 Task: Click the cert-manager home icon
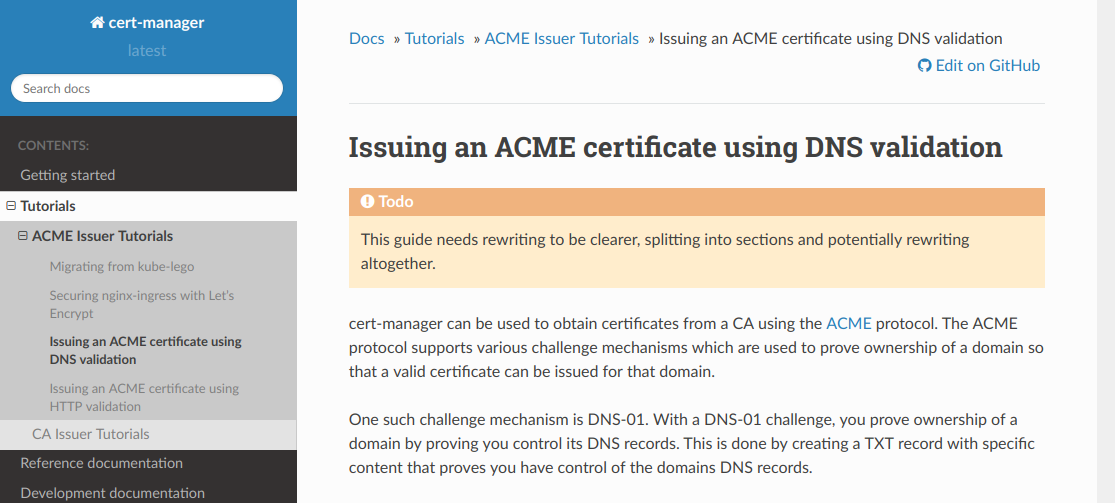pos(97,23)
